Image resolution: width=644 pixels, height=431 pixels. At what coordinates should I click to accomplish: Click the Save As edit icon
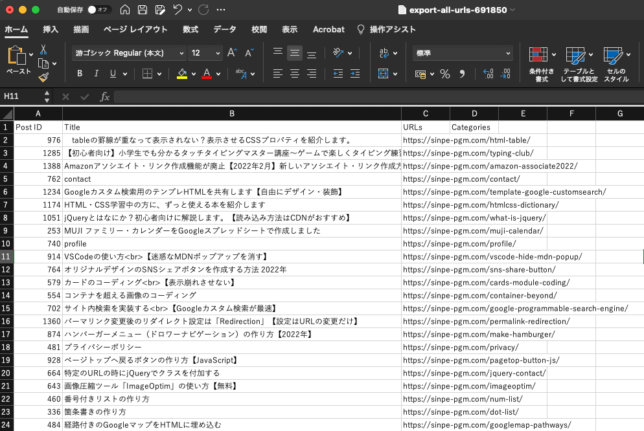coord(160,9)
